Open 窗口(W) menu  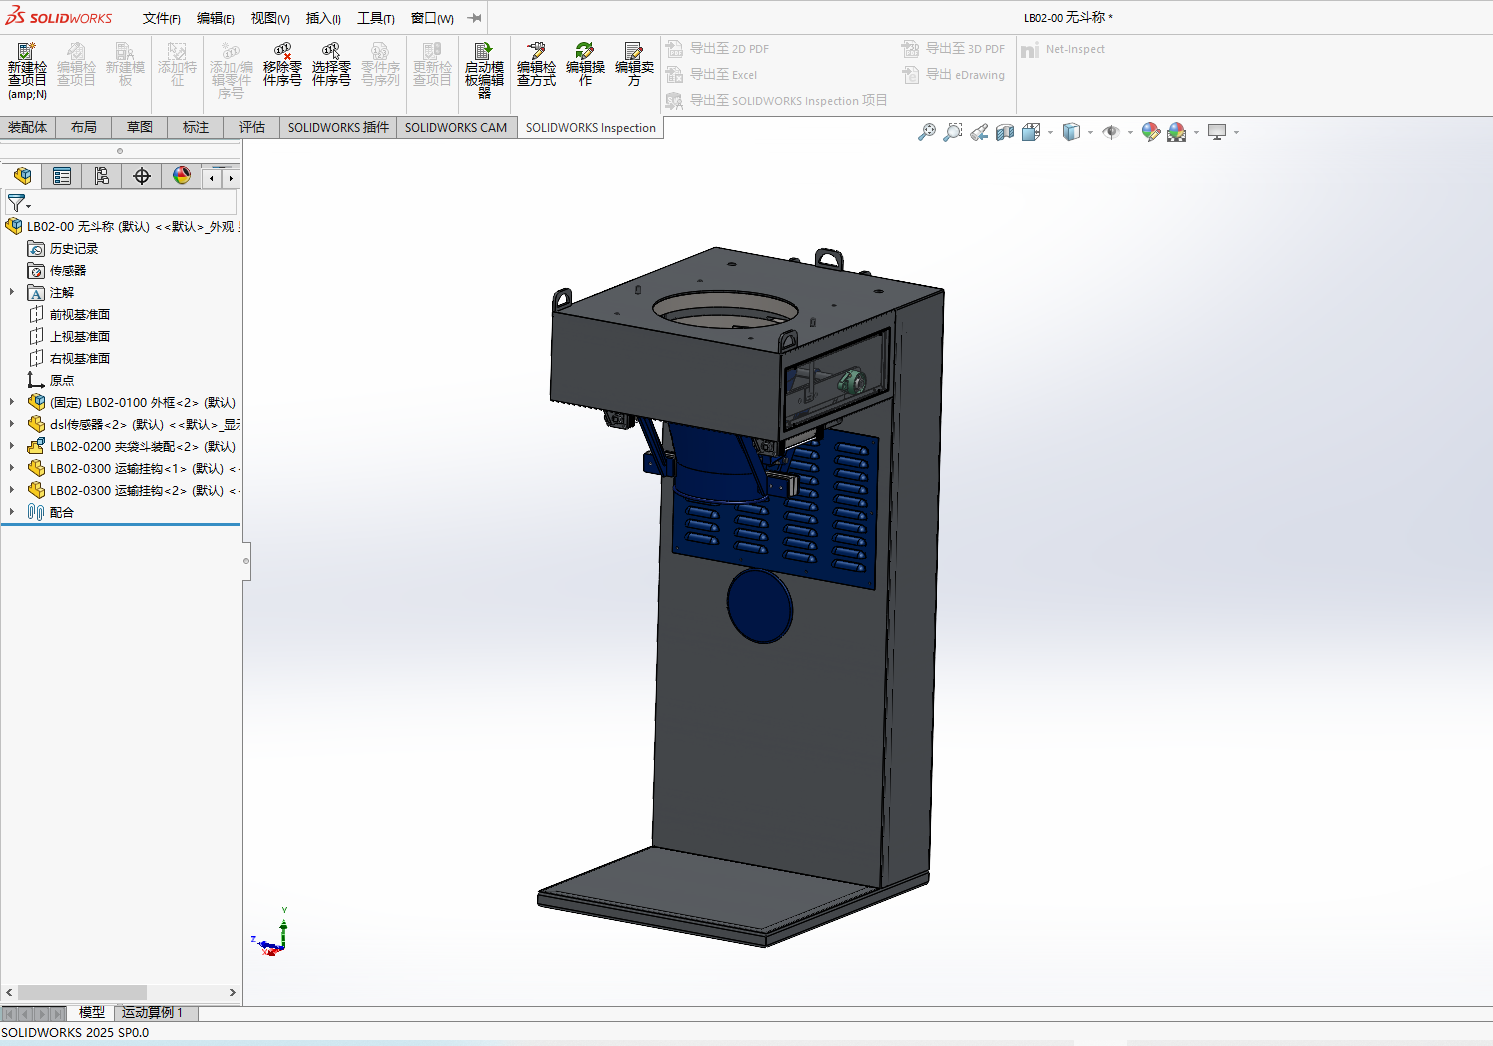coord(432,18)
